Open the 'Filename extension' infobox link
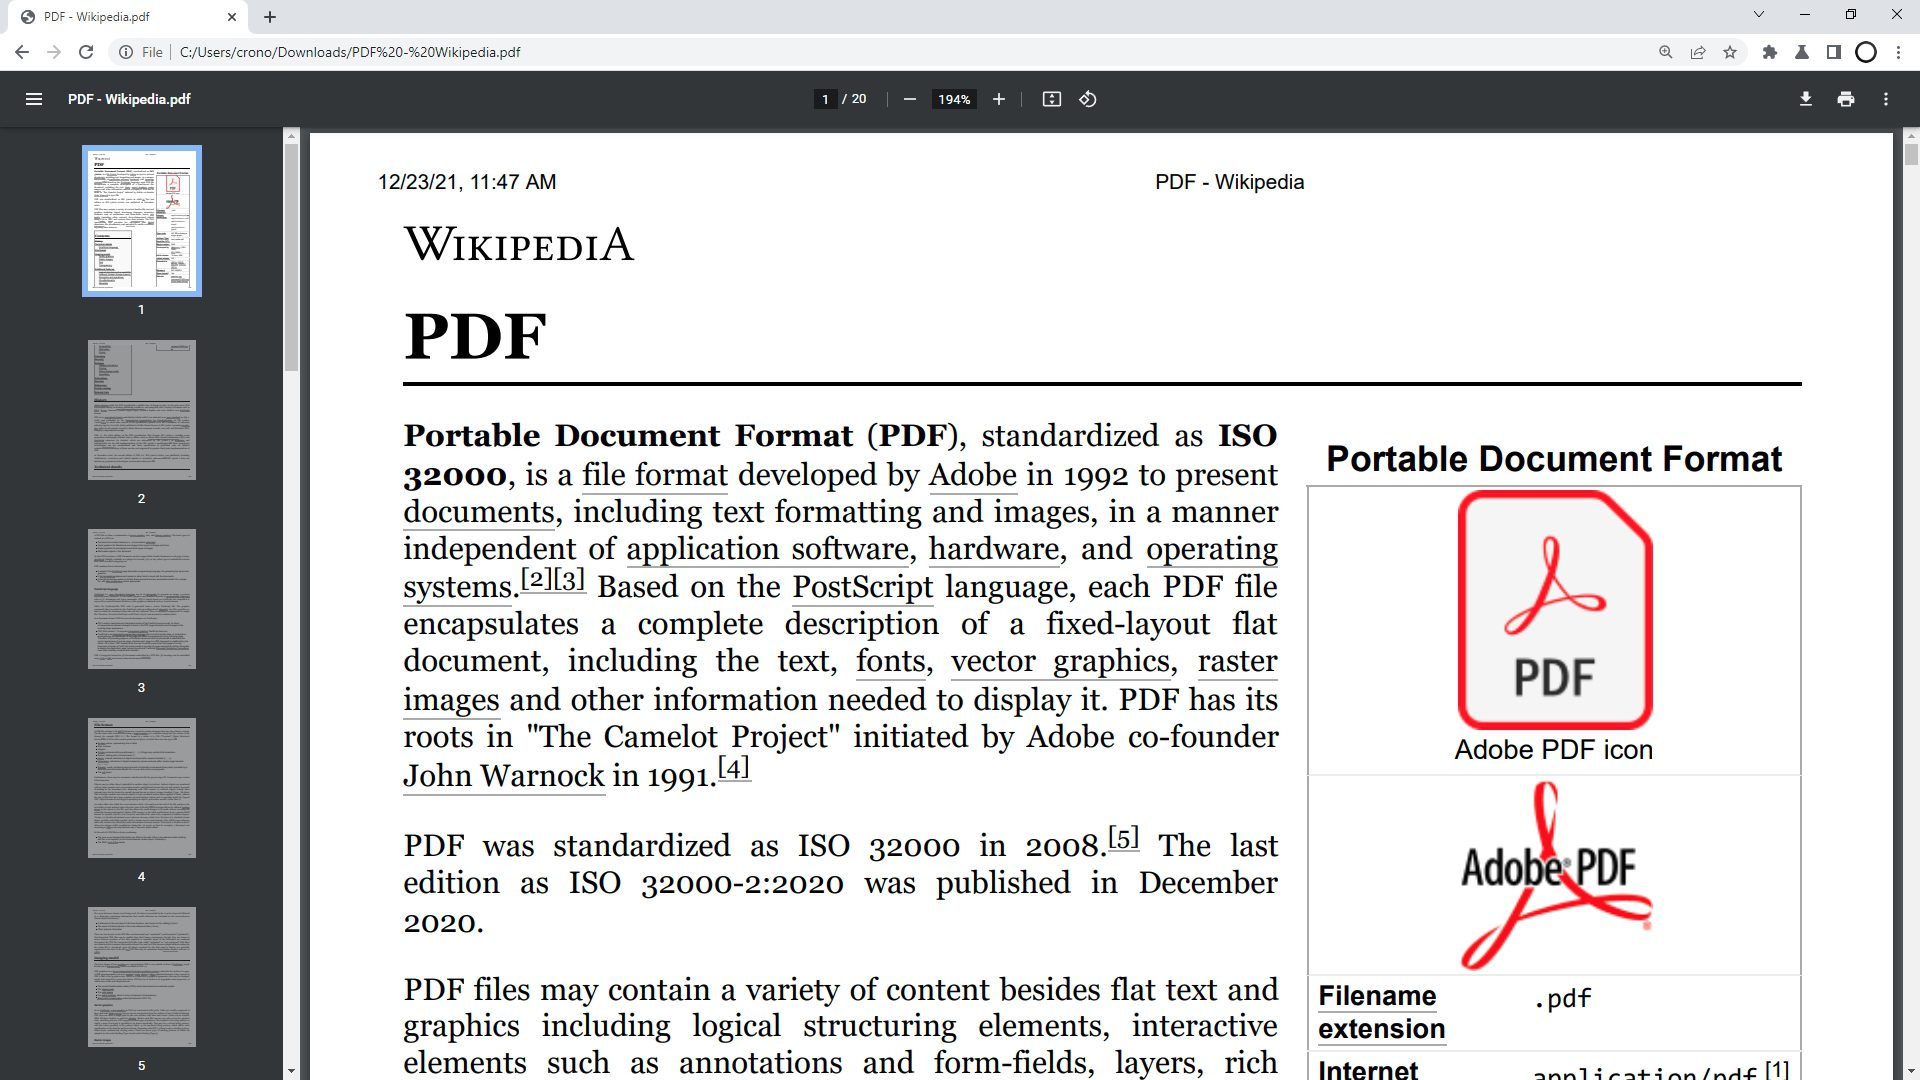Image resolution: width=1920 pixels, height=1080 pixels. point(1381,1012)
